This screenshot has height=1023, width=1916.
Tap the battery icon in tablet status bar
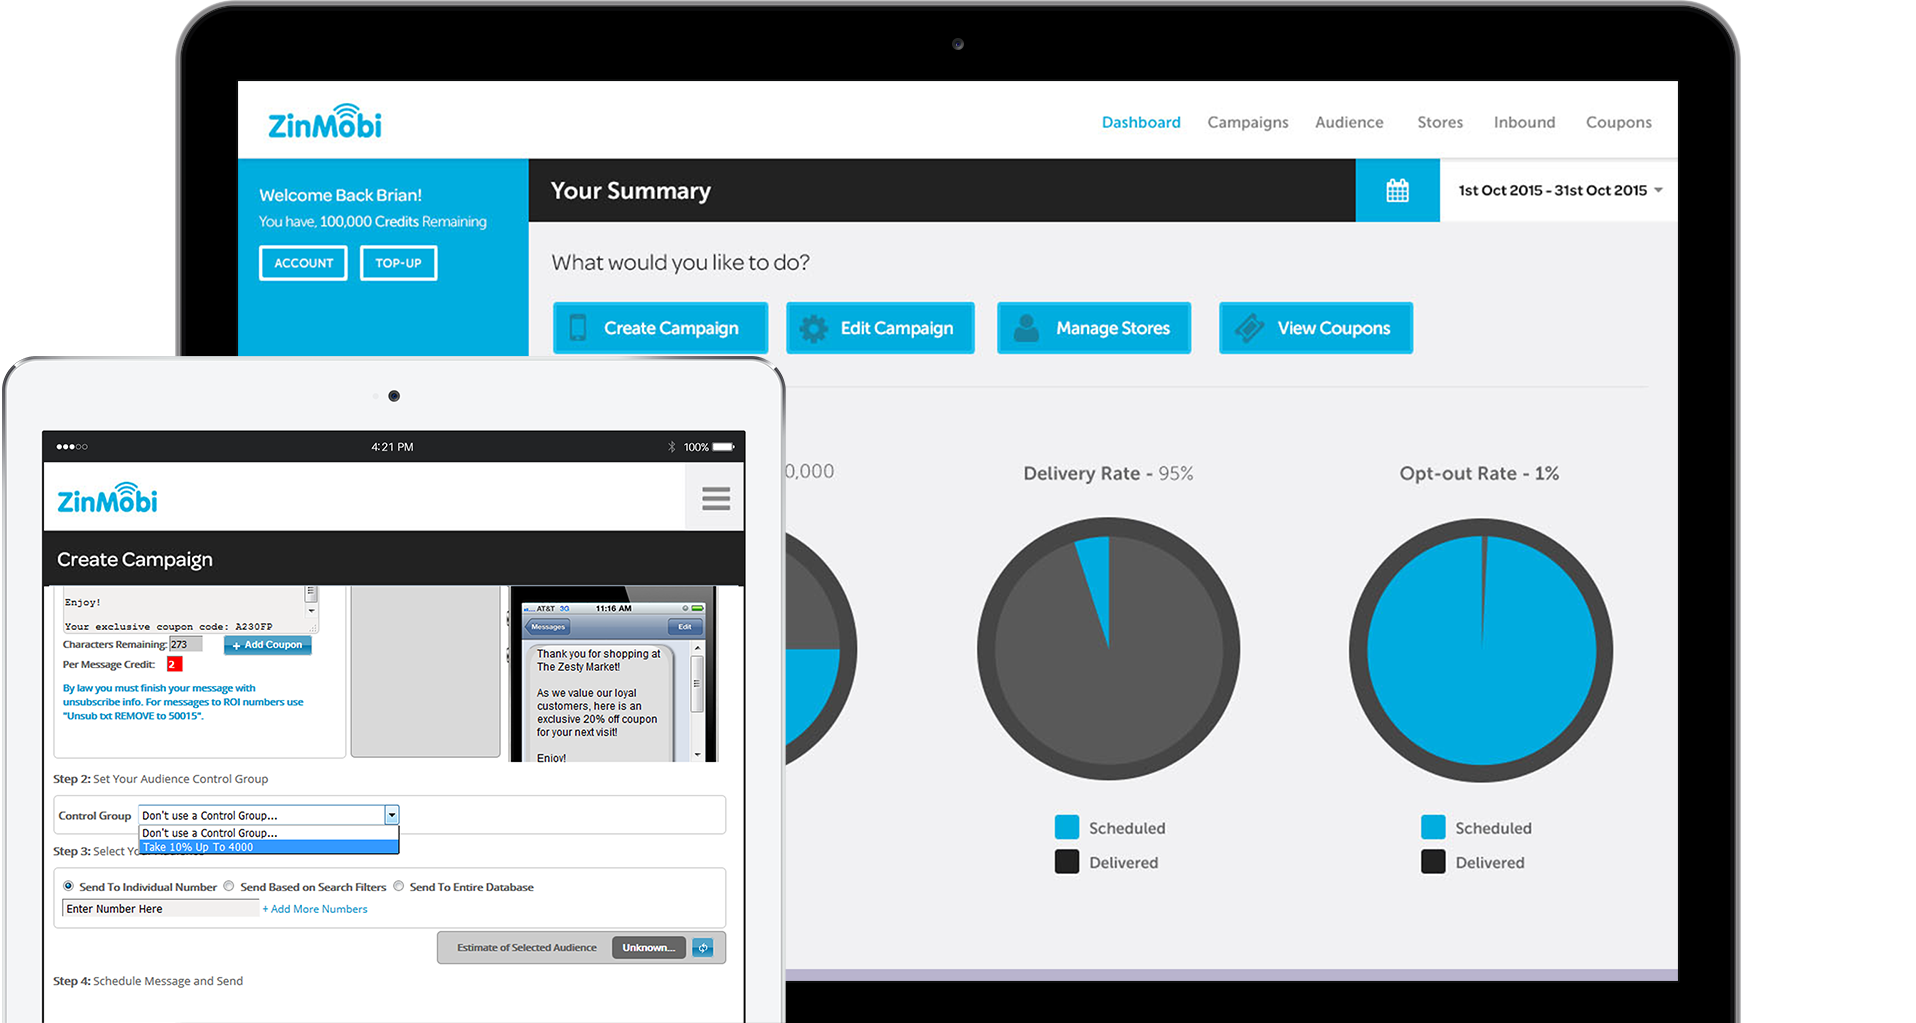(x=724, y=447)
